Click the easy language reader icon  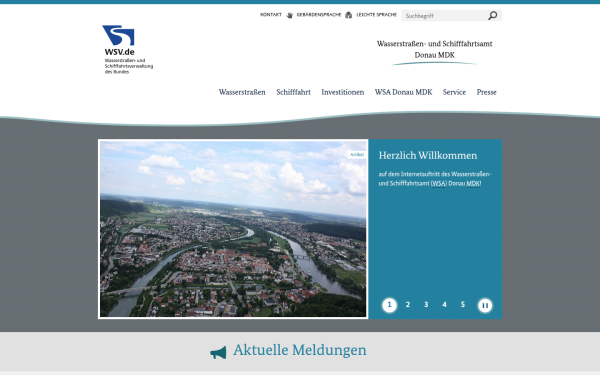pos(349,15)
